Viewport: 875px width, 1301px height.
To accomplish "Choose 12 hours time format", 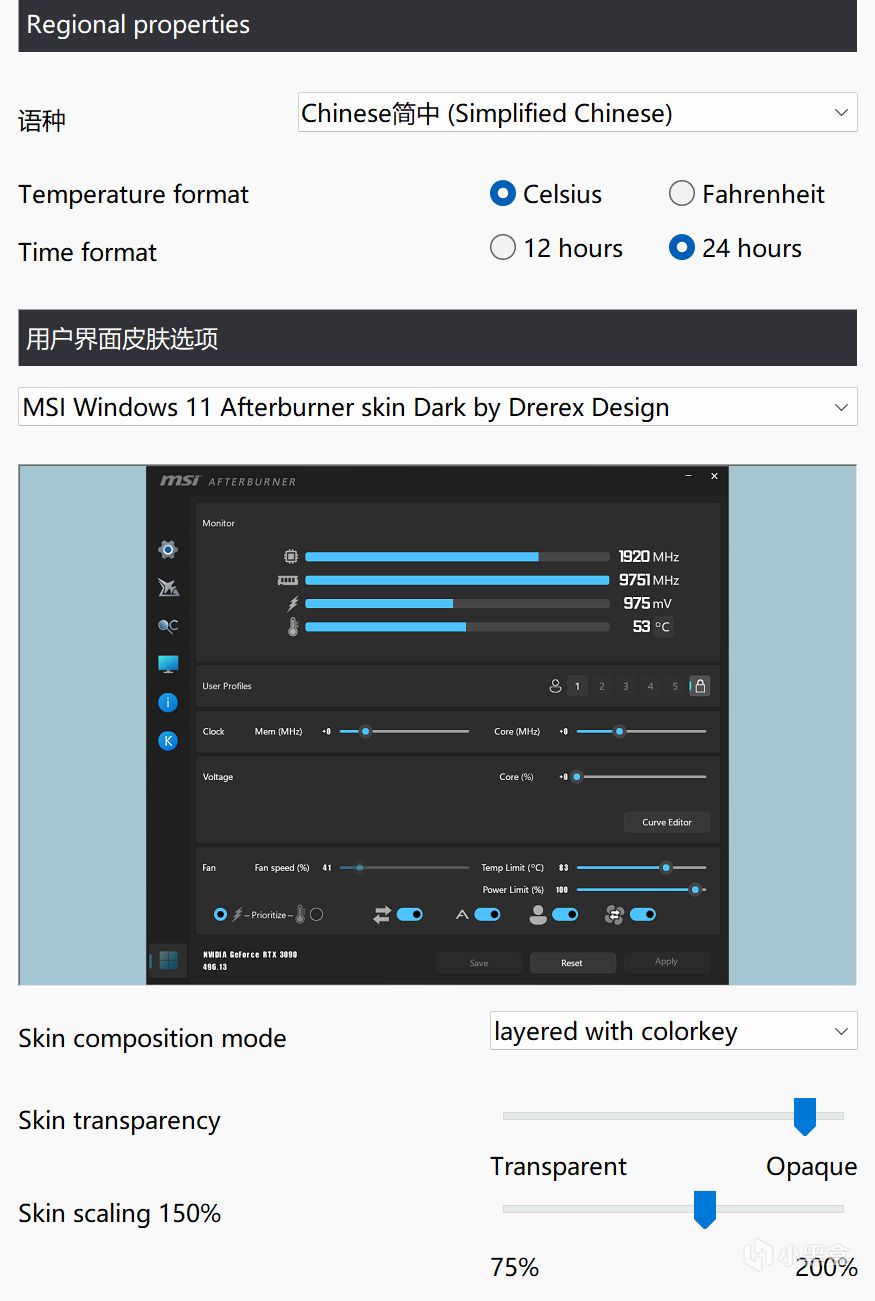I will tap(503, 247).
